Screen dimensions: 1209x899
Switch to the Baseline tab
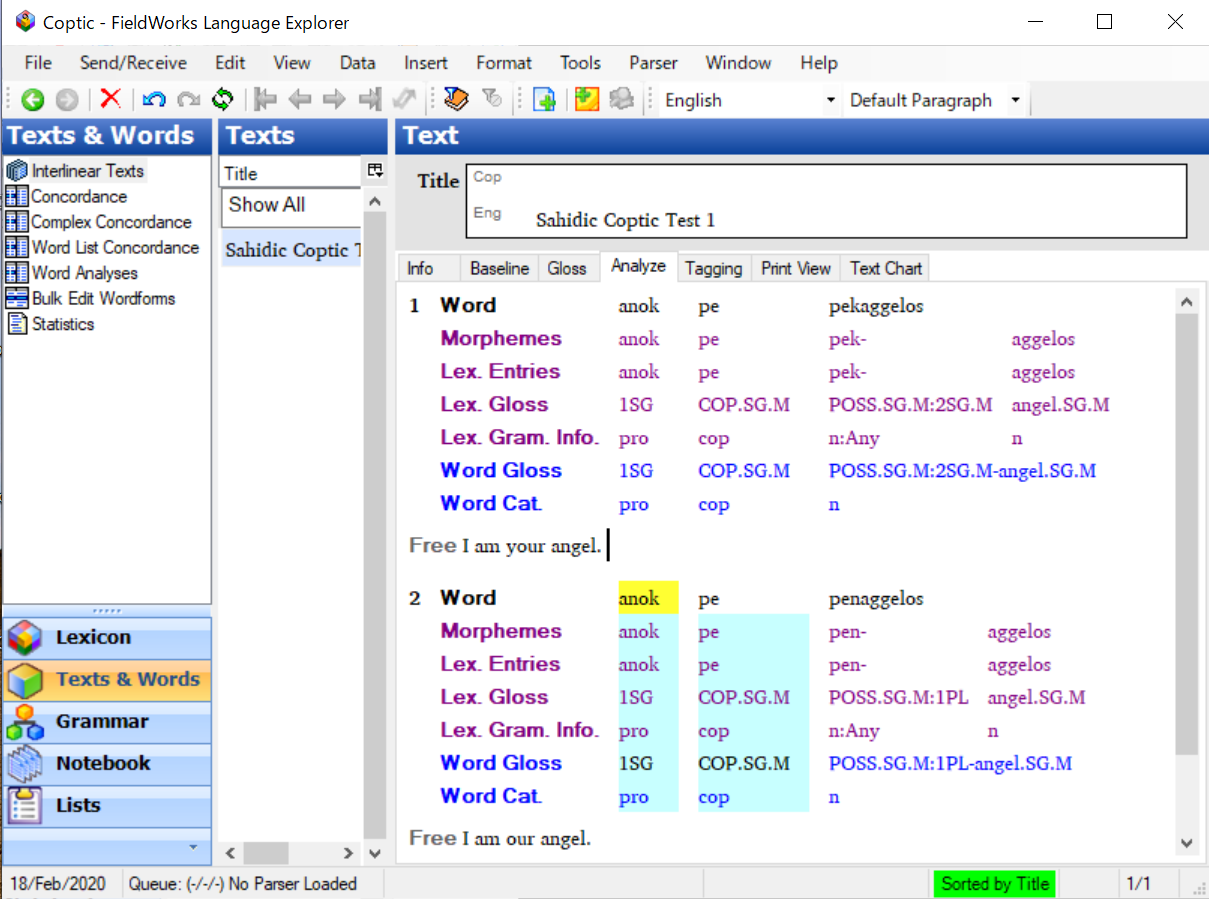tap(499, 268)
